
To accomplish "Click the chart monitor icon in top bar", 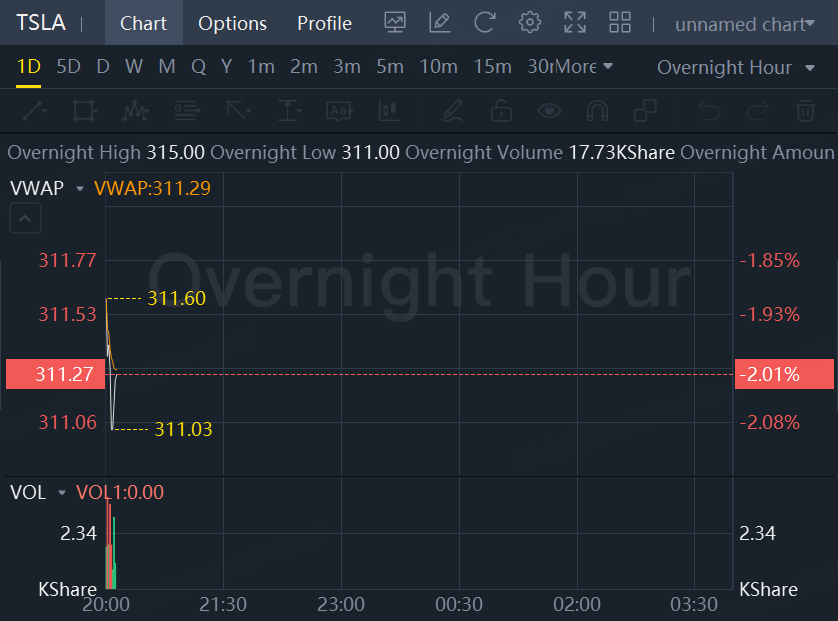I will point(395,23).
